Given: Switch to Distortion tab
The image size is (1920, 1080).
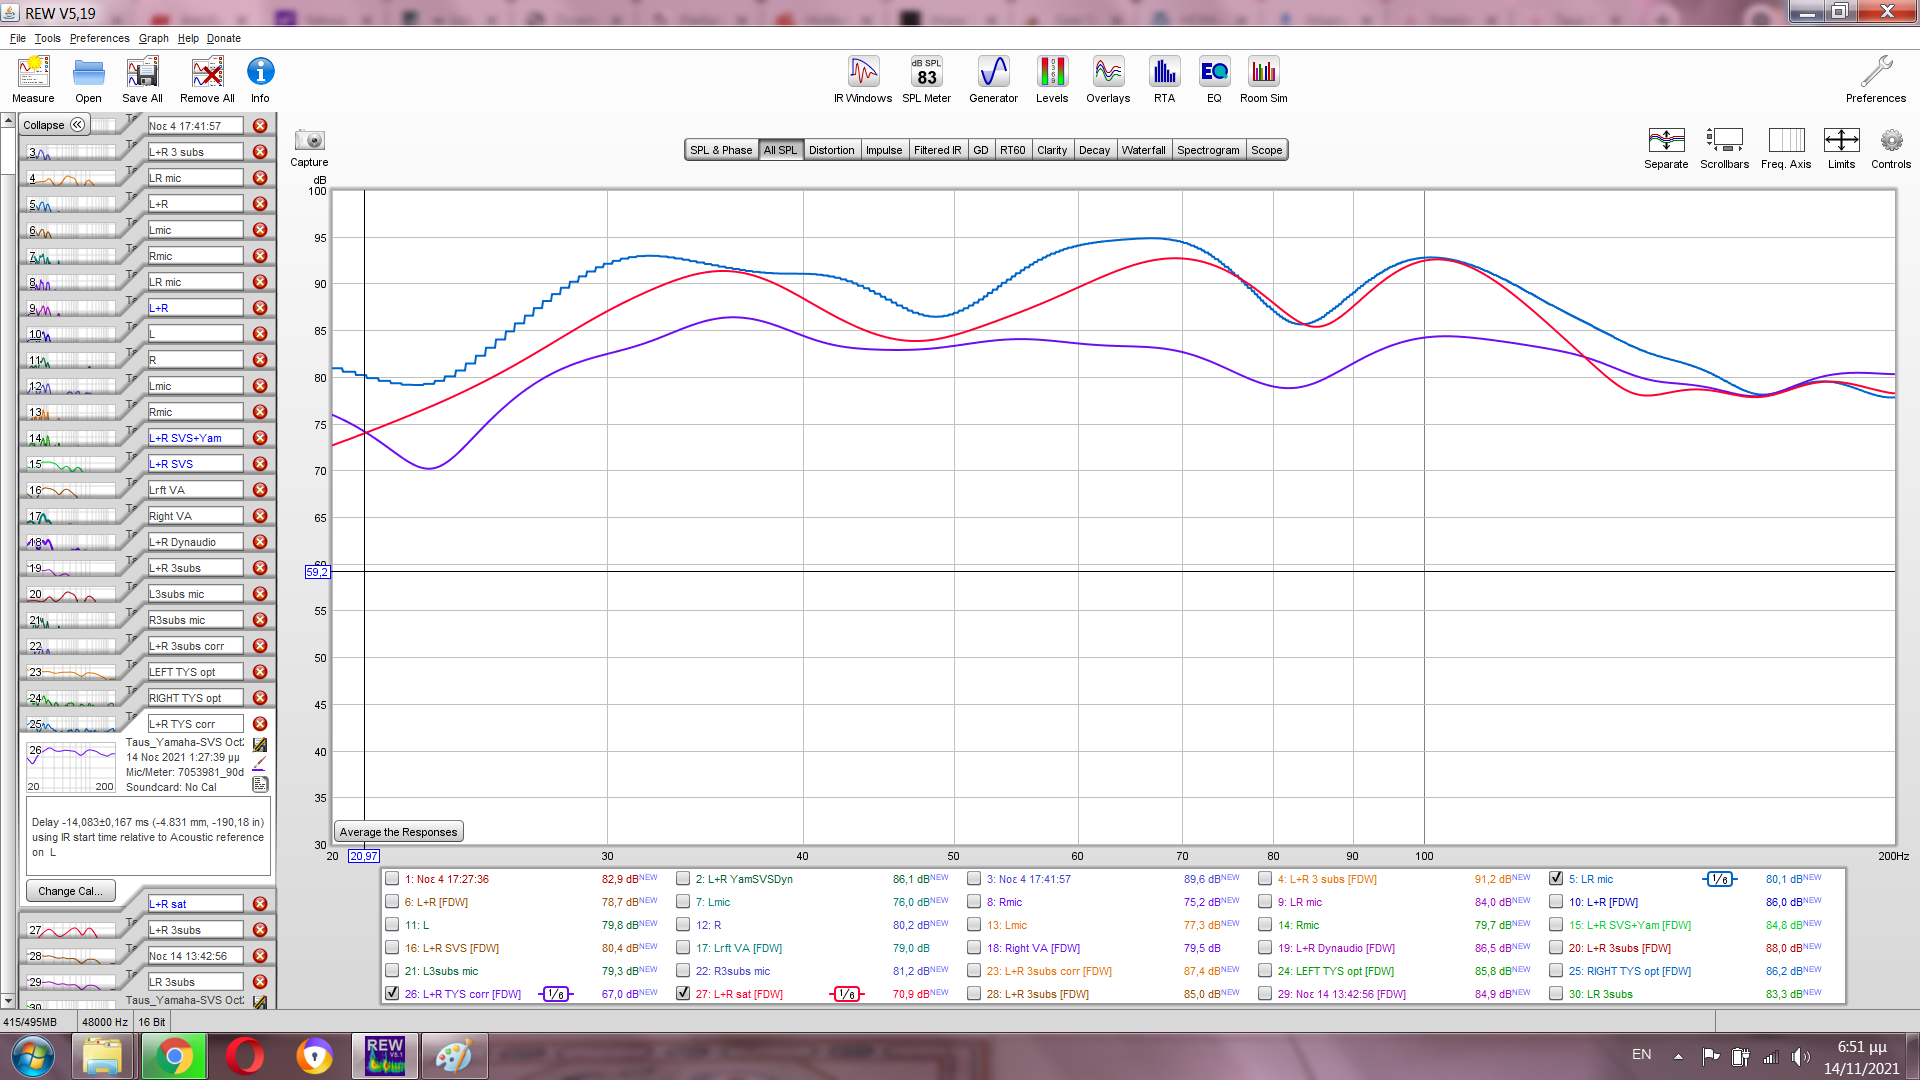Looking at the screenshot, I should (x=831, y=150).
